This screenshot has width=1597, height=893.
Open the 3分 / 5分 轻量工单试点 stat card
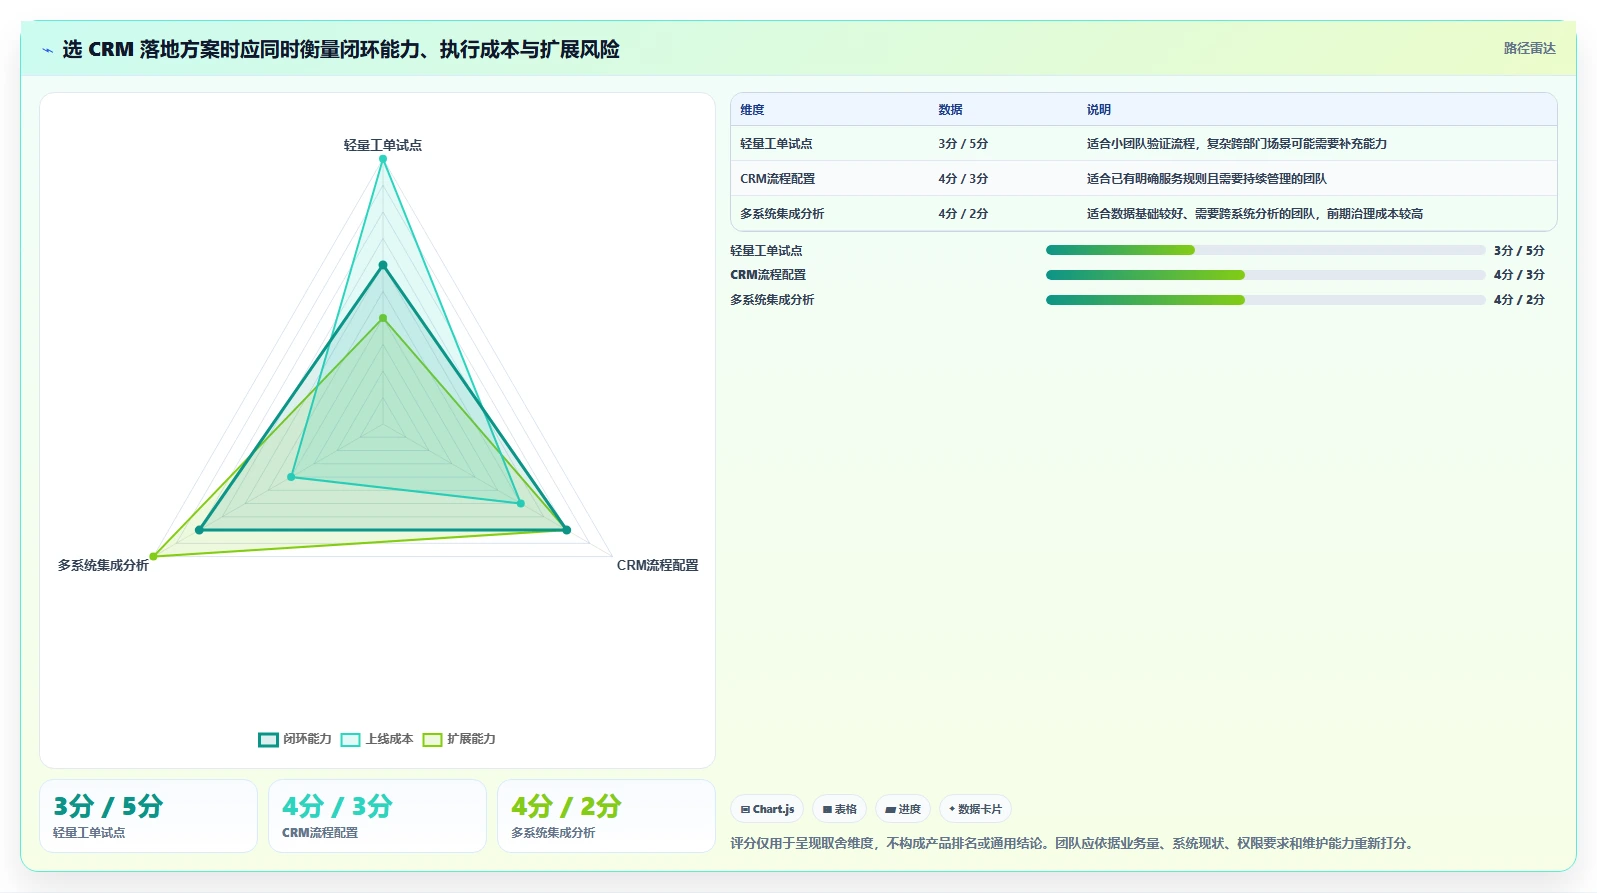[x=148, y=816]
